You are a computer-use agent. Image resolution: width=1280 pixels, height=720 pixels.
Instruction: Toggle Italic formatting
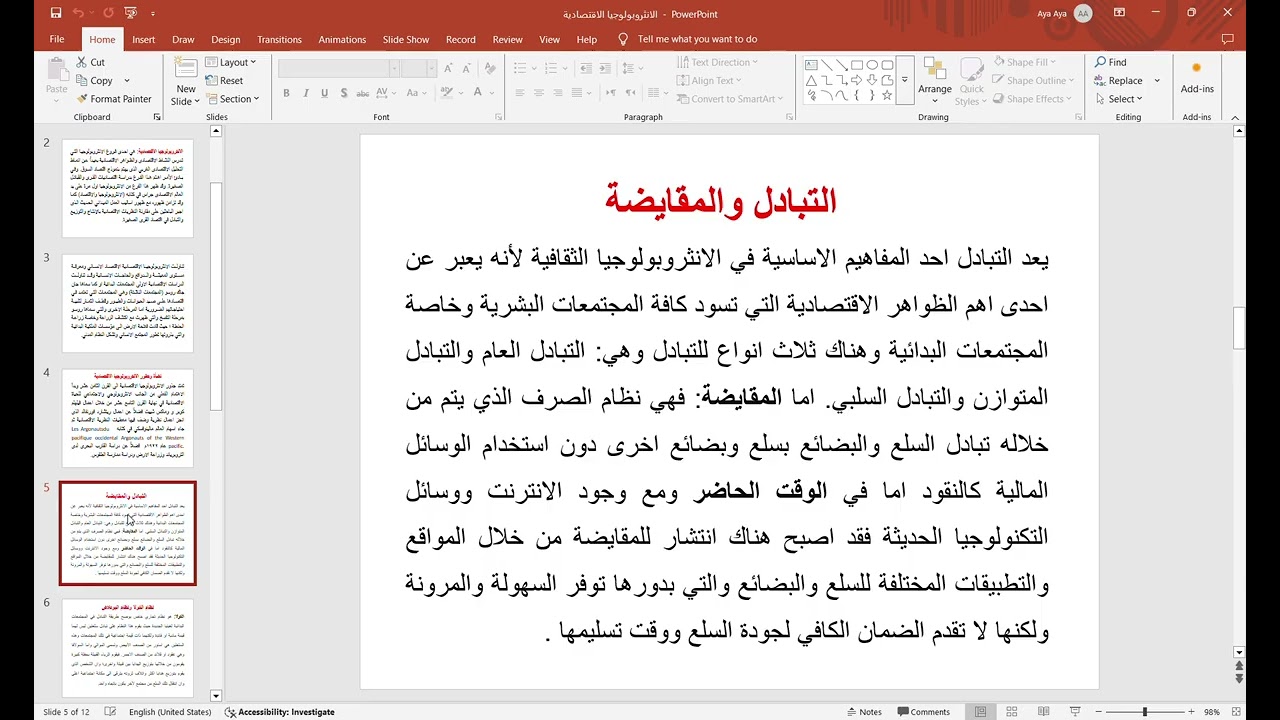[x=305, y=93]
